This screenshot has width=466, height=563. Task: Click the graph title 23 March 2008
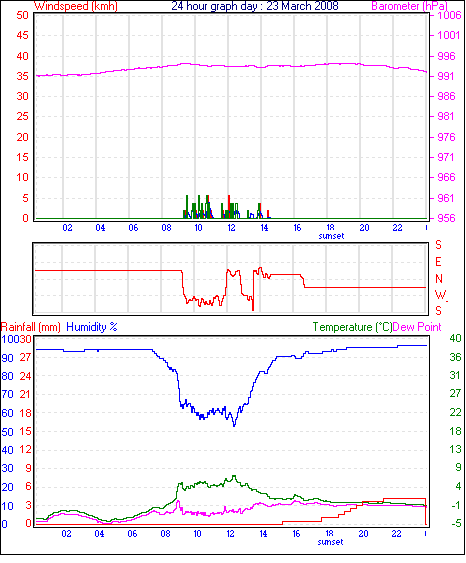[x=255, y=6]
